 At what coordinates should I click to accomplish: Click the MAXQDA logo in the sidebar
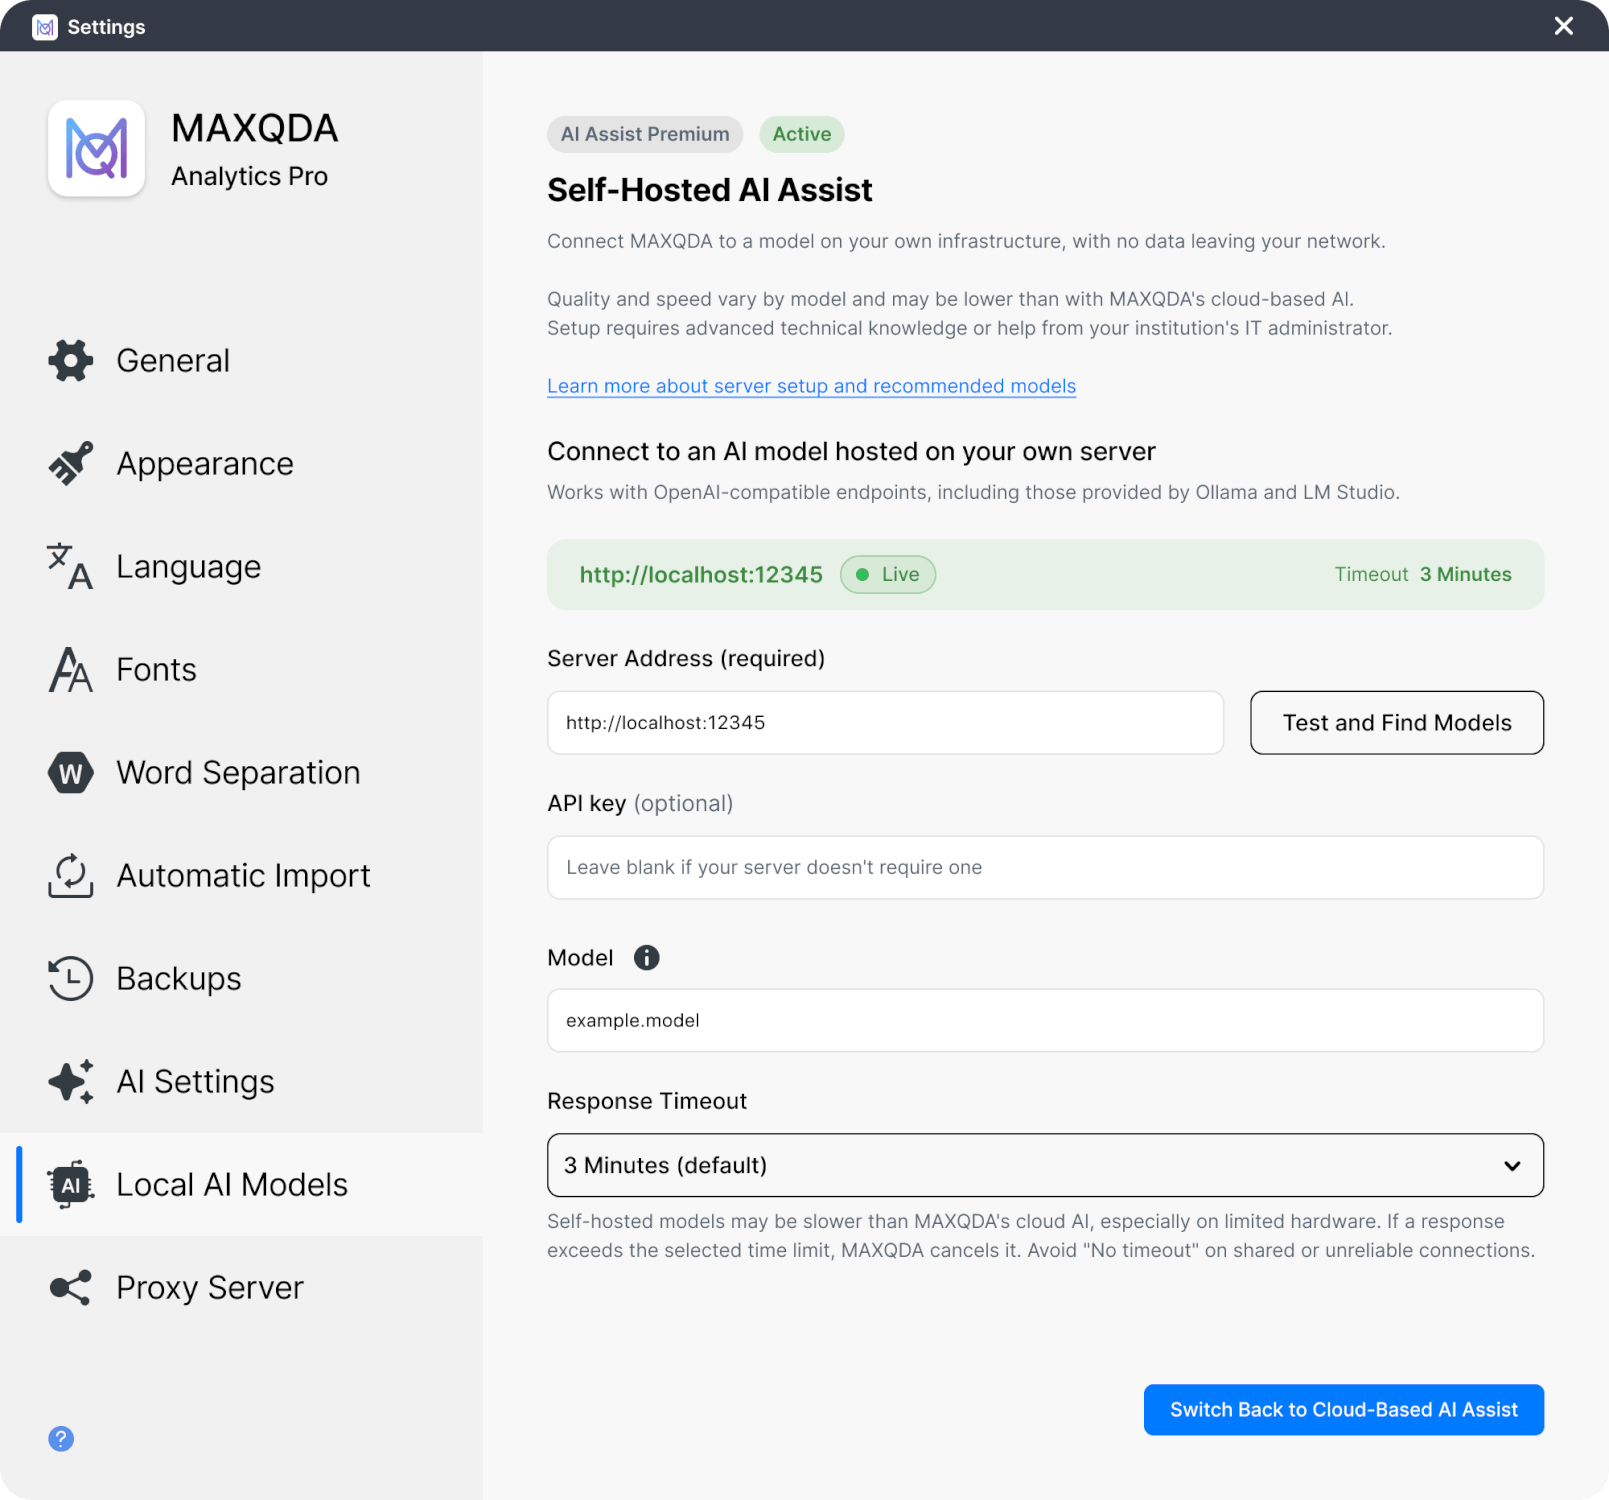tap(97, 149)
